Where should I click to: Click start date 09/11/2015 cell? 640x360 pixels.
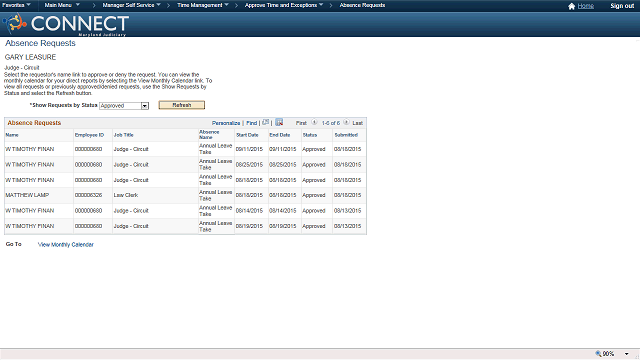tap(249, 149)
